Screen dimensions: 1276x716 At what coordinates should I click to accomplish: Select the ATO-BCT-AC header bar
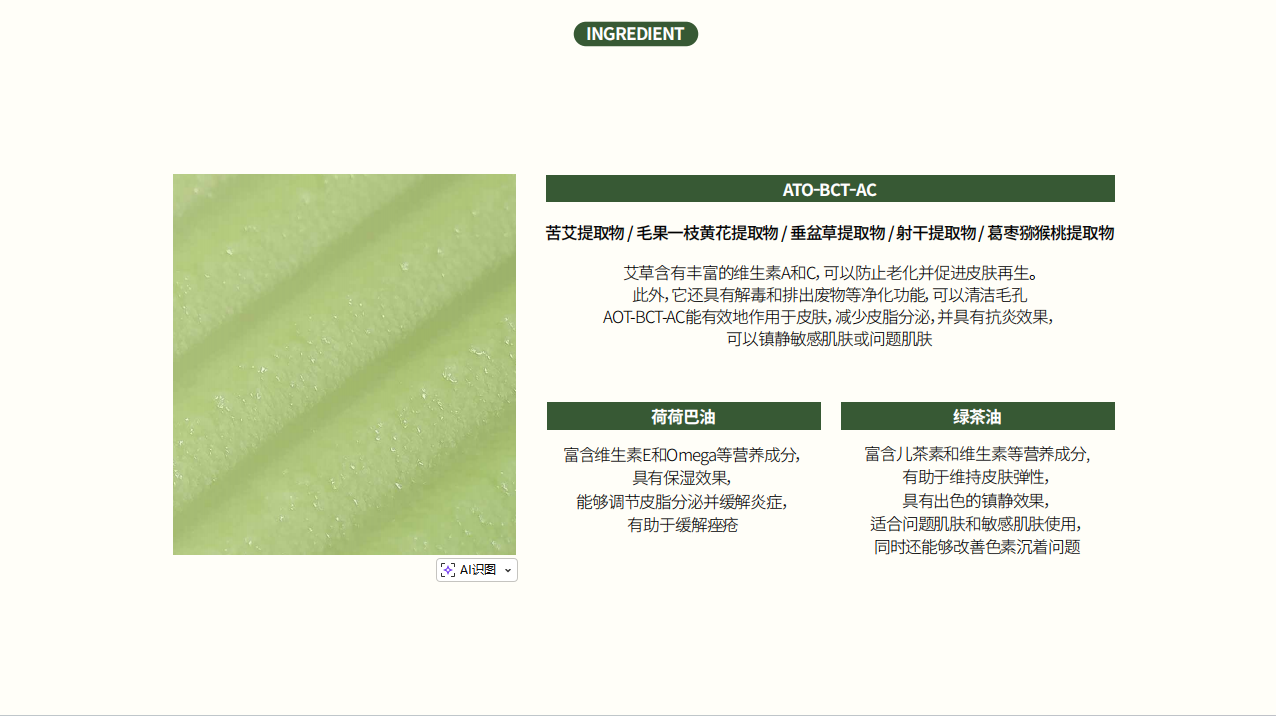click(x=830, y=189)
